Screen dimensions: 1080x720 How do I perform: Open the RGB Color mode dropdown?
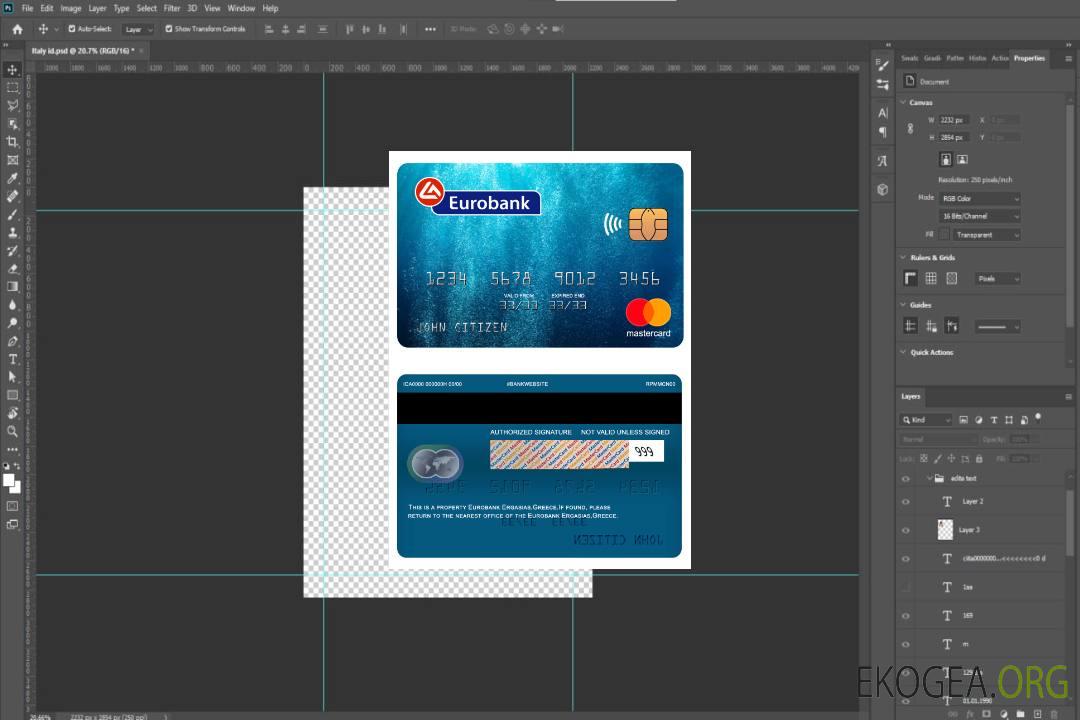(x=979, y=198)
